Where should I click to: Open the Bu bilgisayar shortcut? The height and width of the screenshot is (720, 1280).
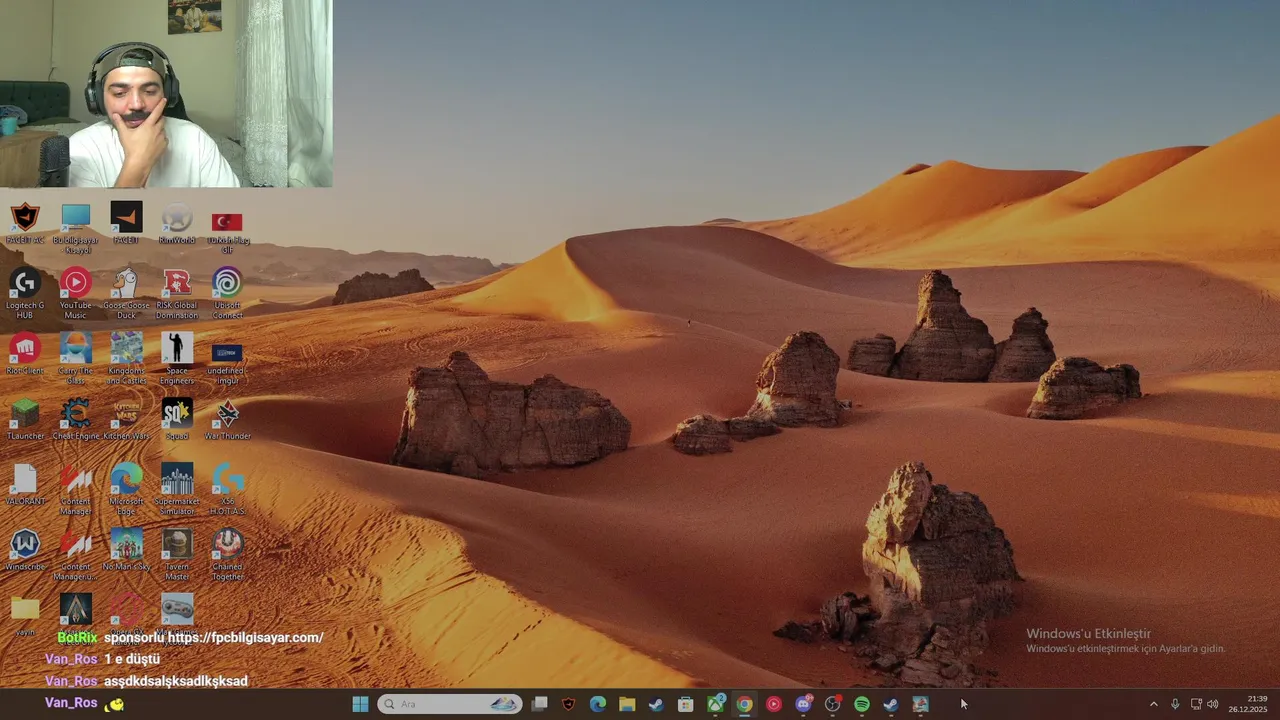click(x=76, y=228)
